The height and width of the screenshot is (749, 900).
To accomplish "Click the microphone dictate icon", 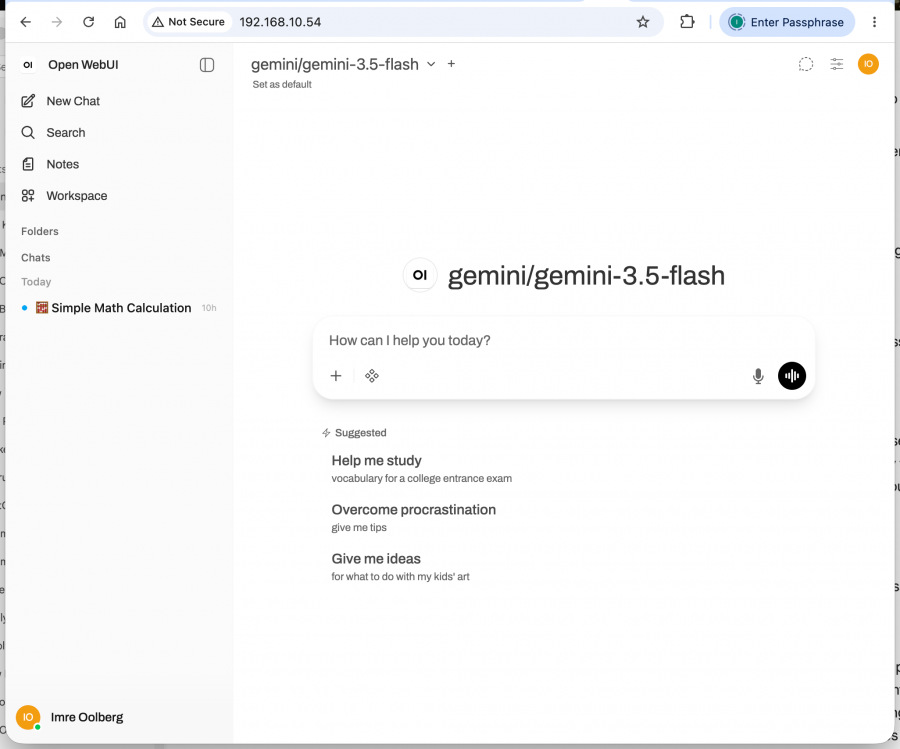I will 758,376.
